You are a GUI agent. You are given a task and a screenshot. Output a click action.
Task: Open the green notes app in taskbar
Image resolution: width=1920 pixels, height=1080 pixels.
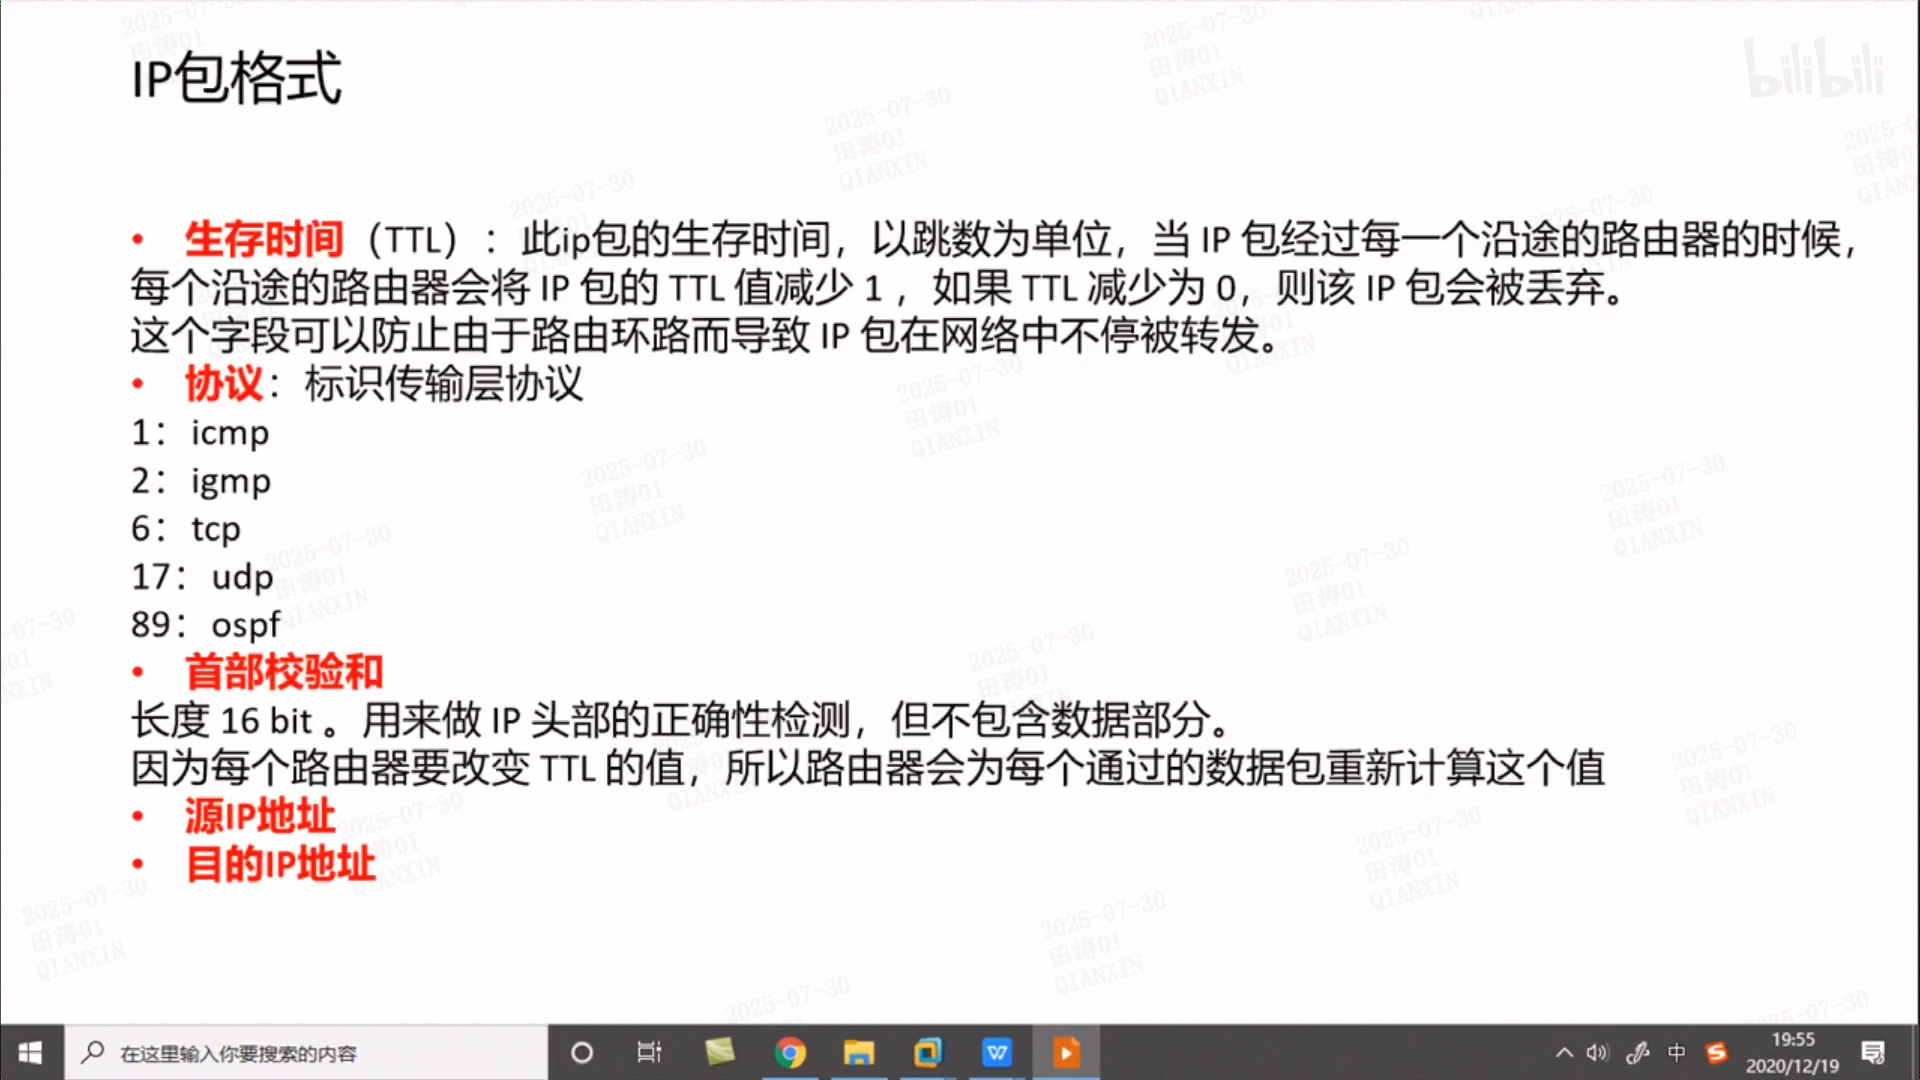tap(719, 1053)
